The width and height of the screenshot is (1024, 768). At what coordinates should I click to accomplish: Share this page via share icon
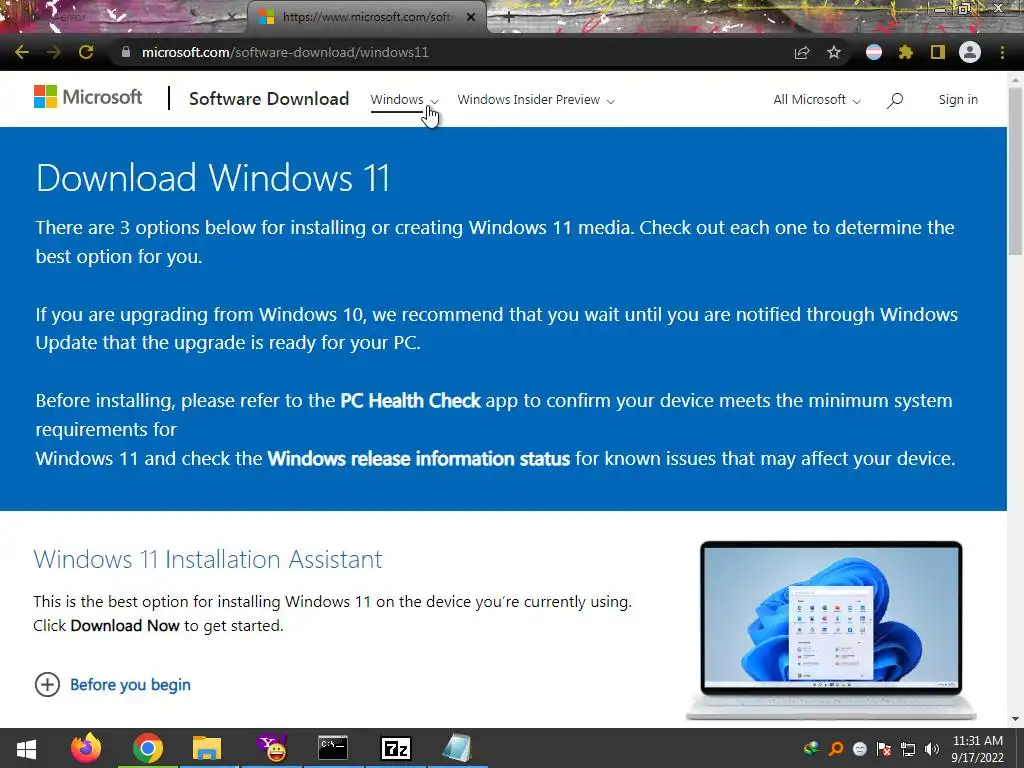pyautogui.click(x=802, y=52)
